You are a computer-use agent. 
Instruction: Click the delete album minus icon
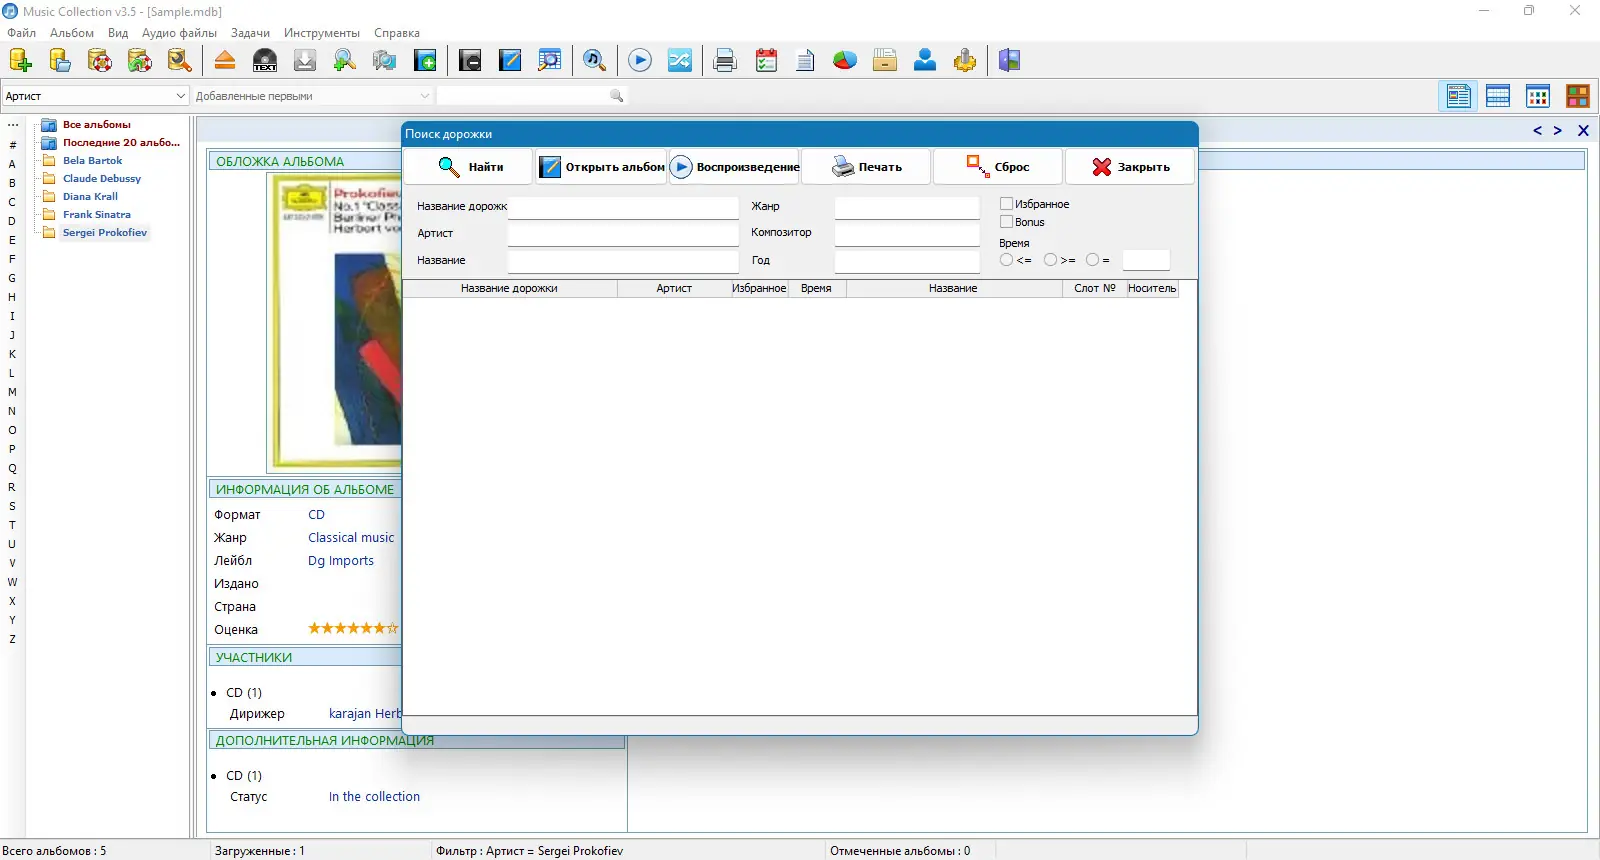click(470, 61)
